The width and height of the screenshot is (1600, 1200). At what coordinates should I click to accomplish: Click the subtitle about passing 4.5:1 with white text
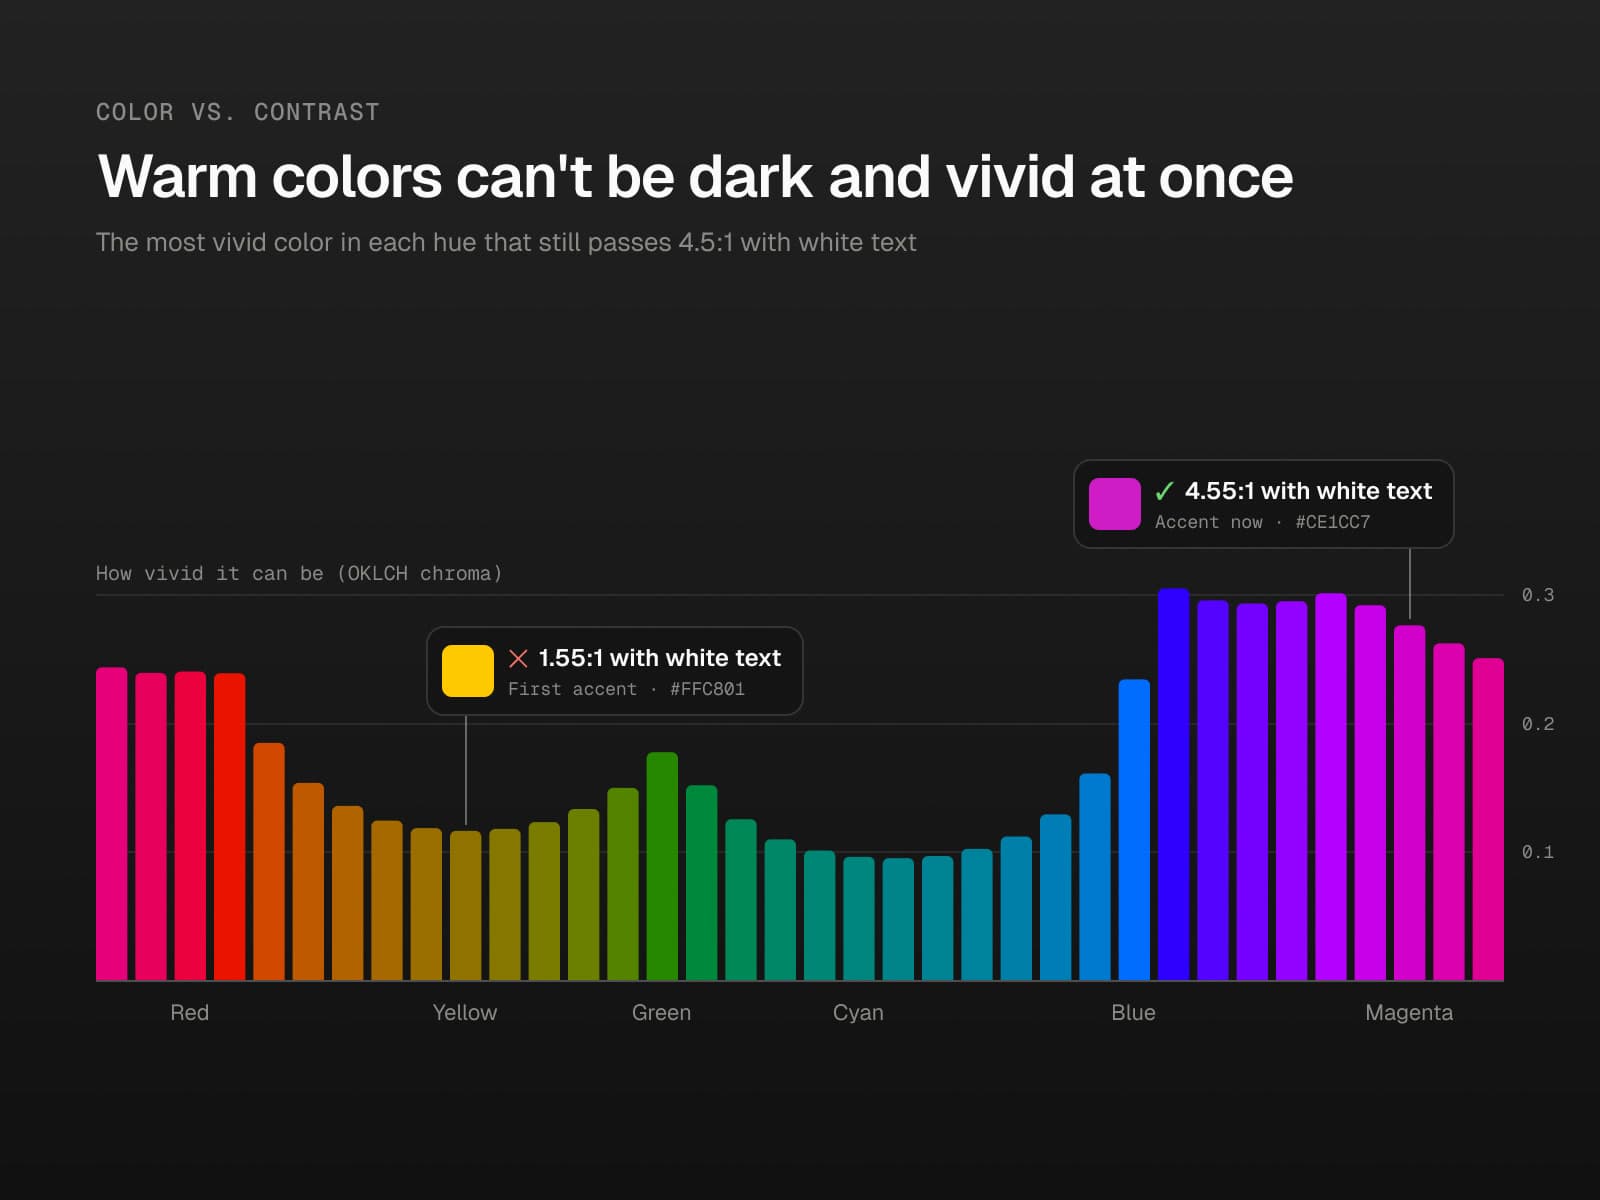pos(506,243)
